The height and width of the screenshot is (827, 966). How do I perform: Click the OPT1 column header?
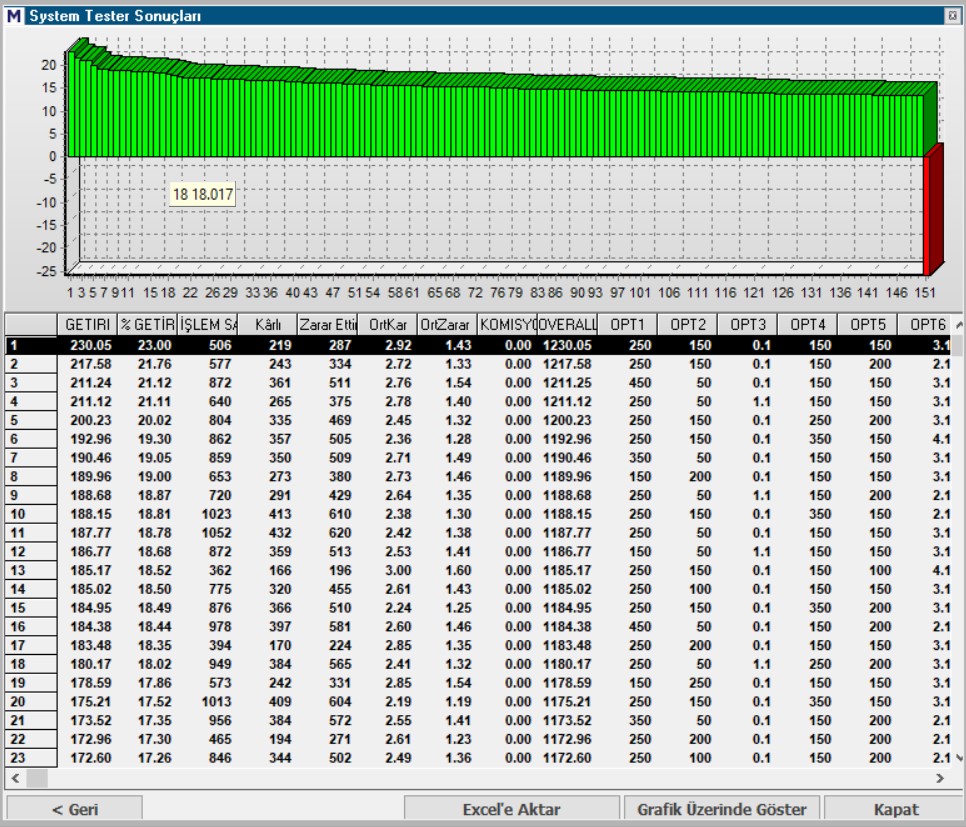tap(627, 325)
